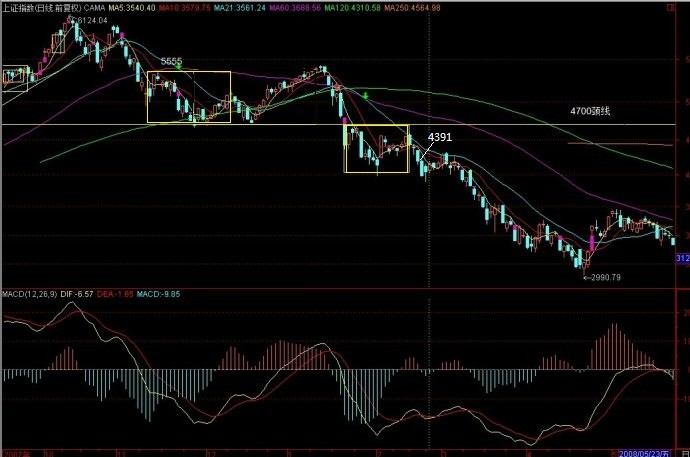
Task: Click the green down arrow near 5555
Action: point(179,75)
